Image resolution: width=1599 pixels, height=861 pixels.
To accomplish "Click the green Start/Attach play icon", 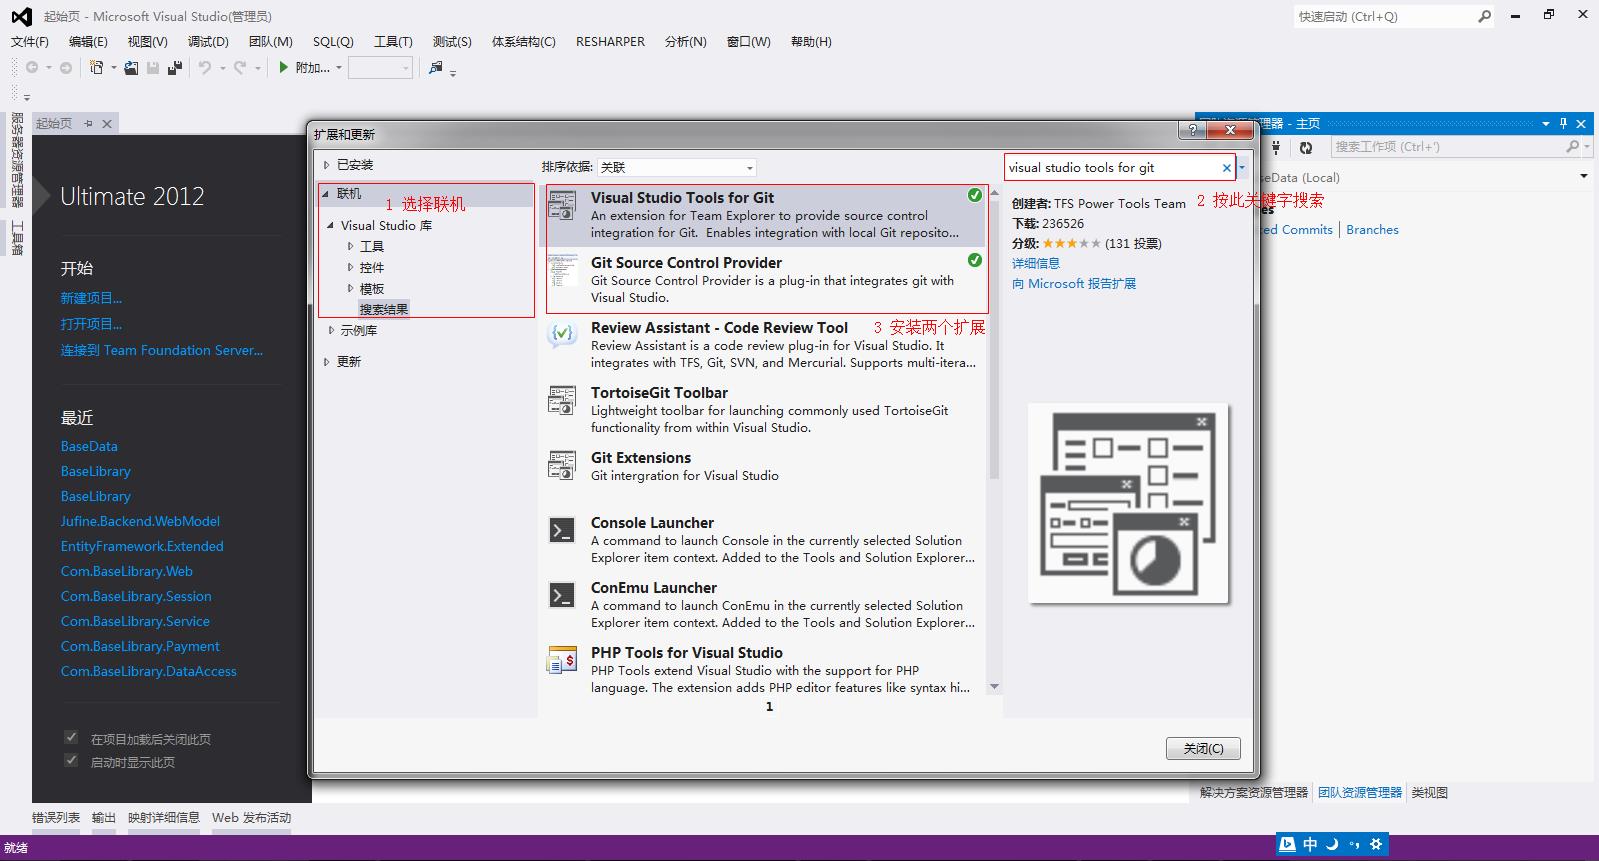I will [x=284, y=67].
